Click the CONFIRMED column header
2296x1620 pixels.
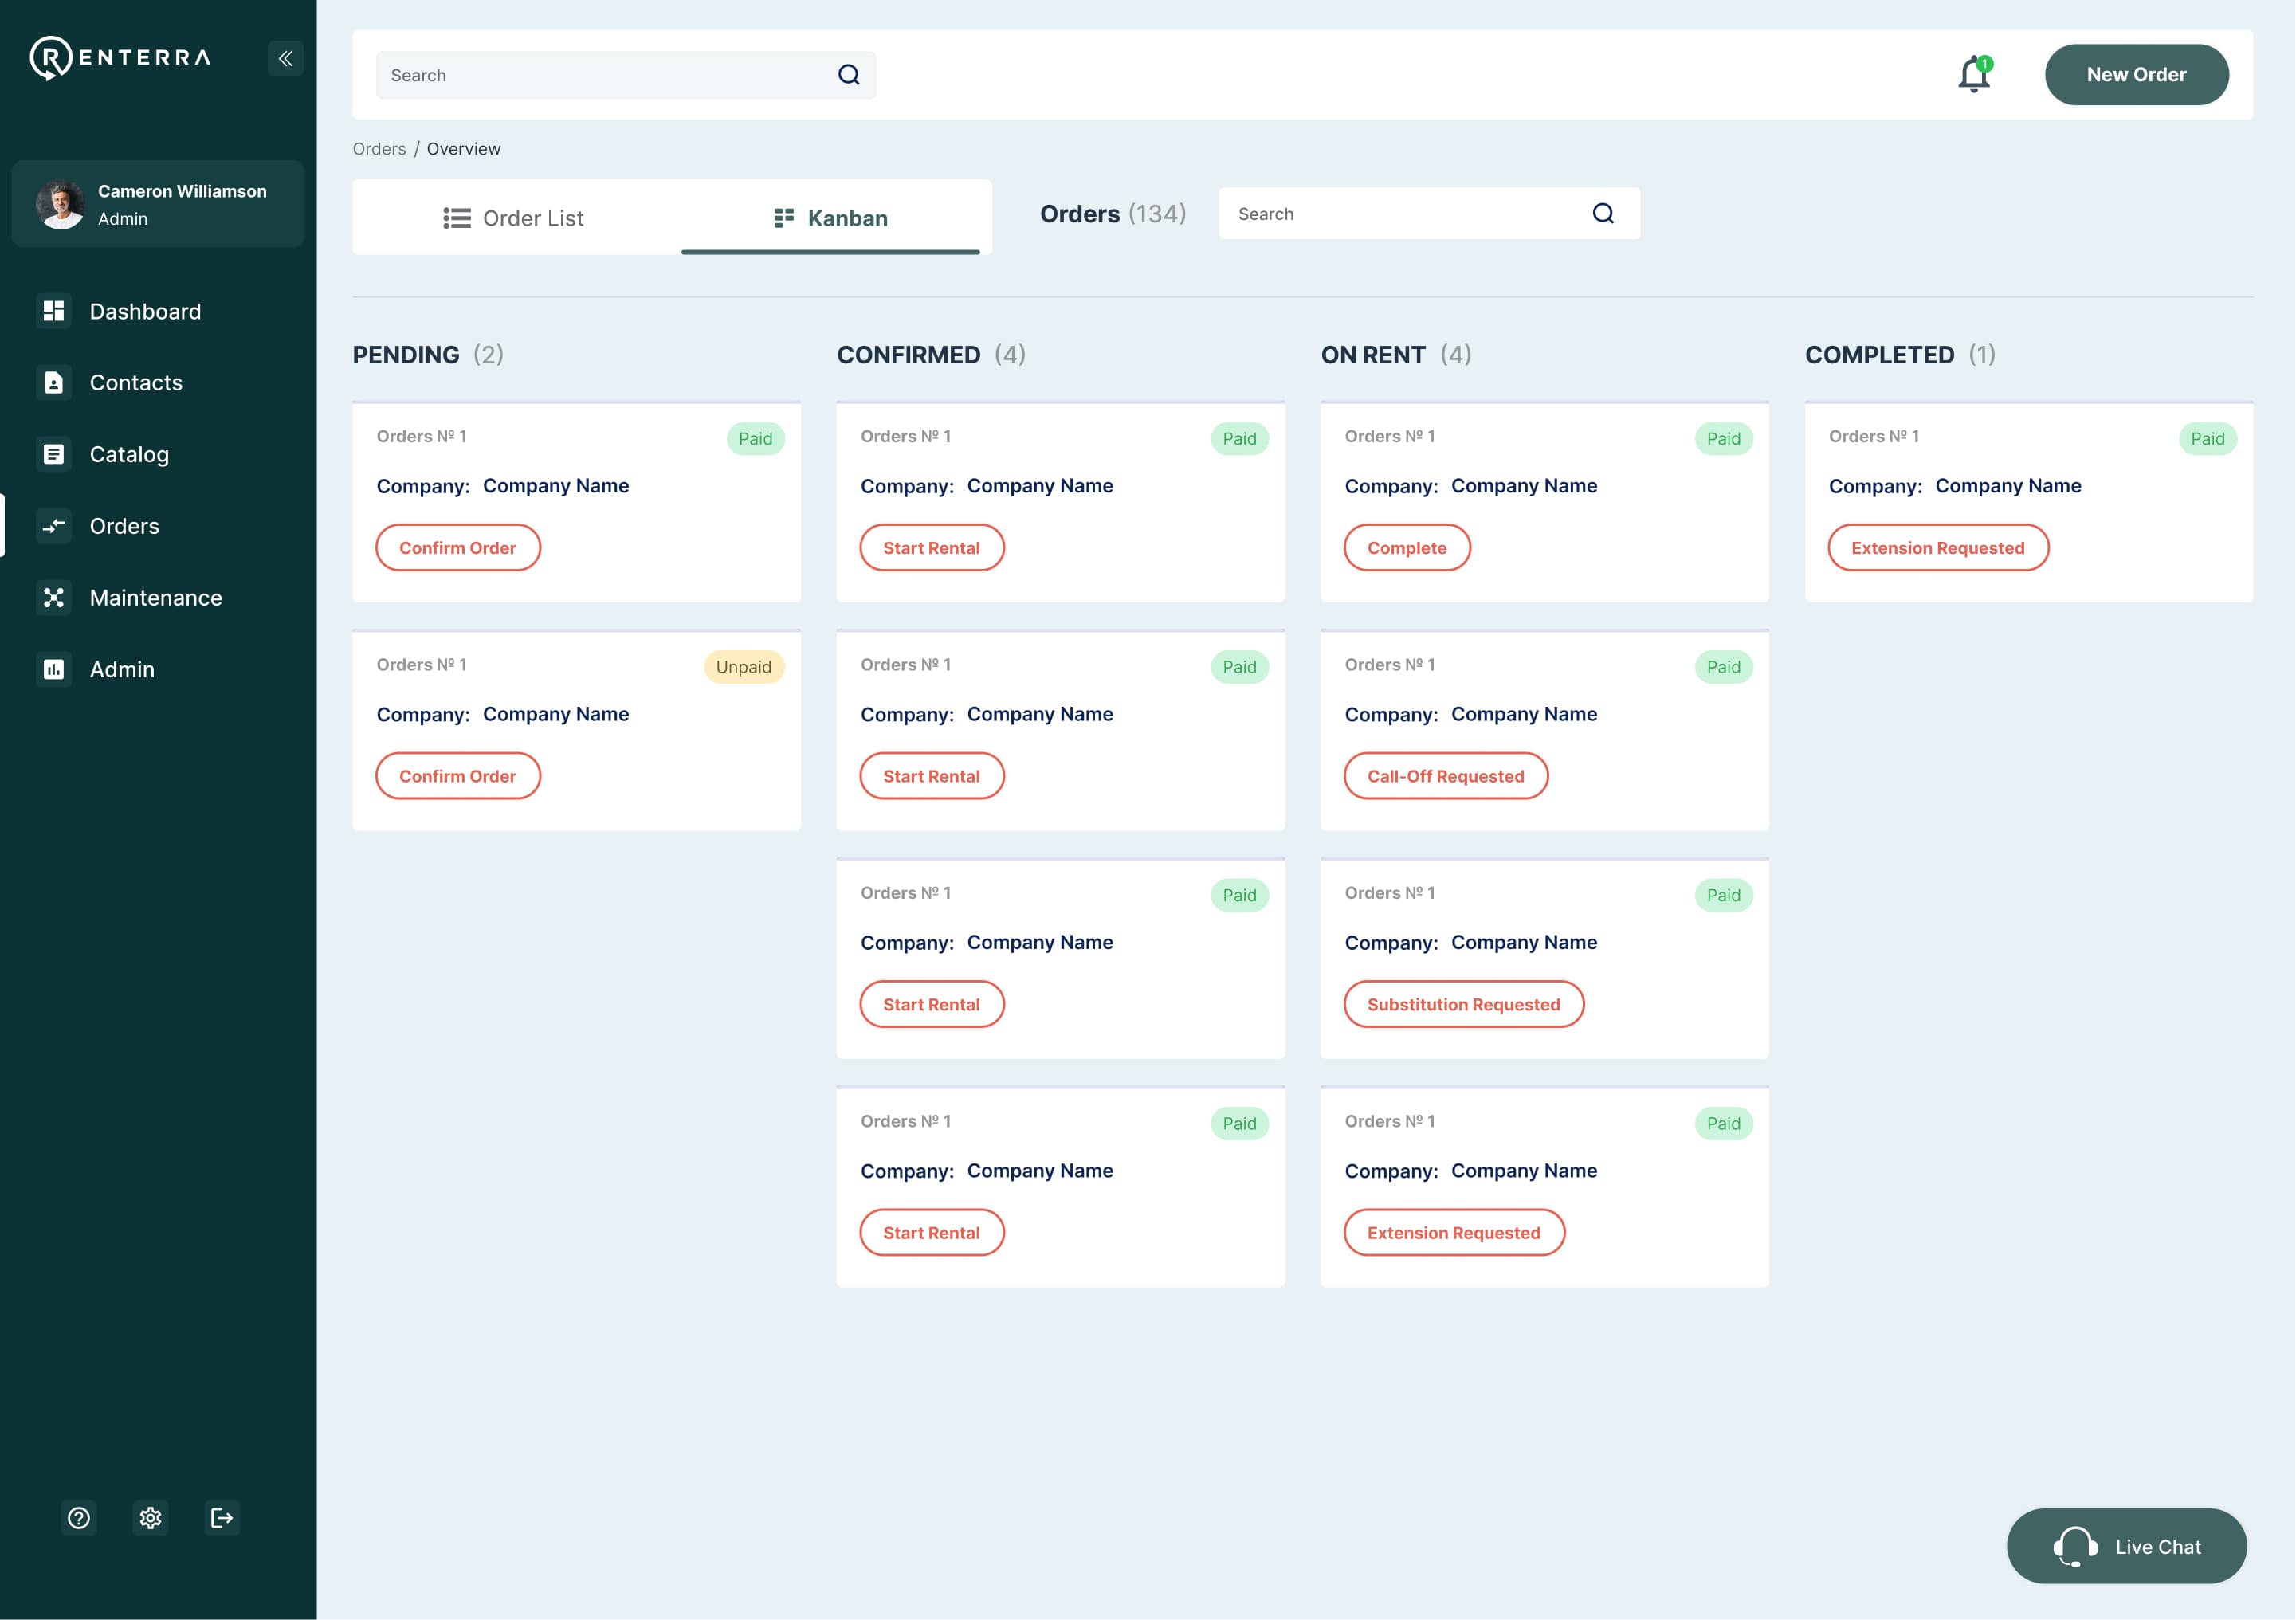931,355
